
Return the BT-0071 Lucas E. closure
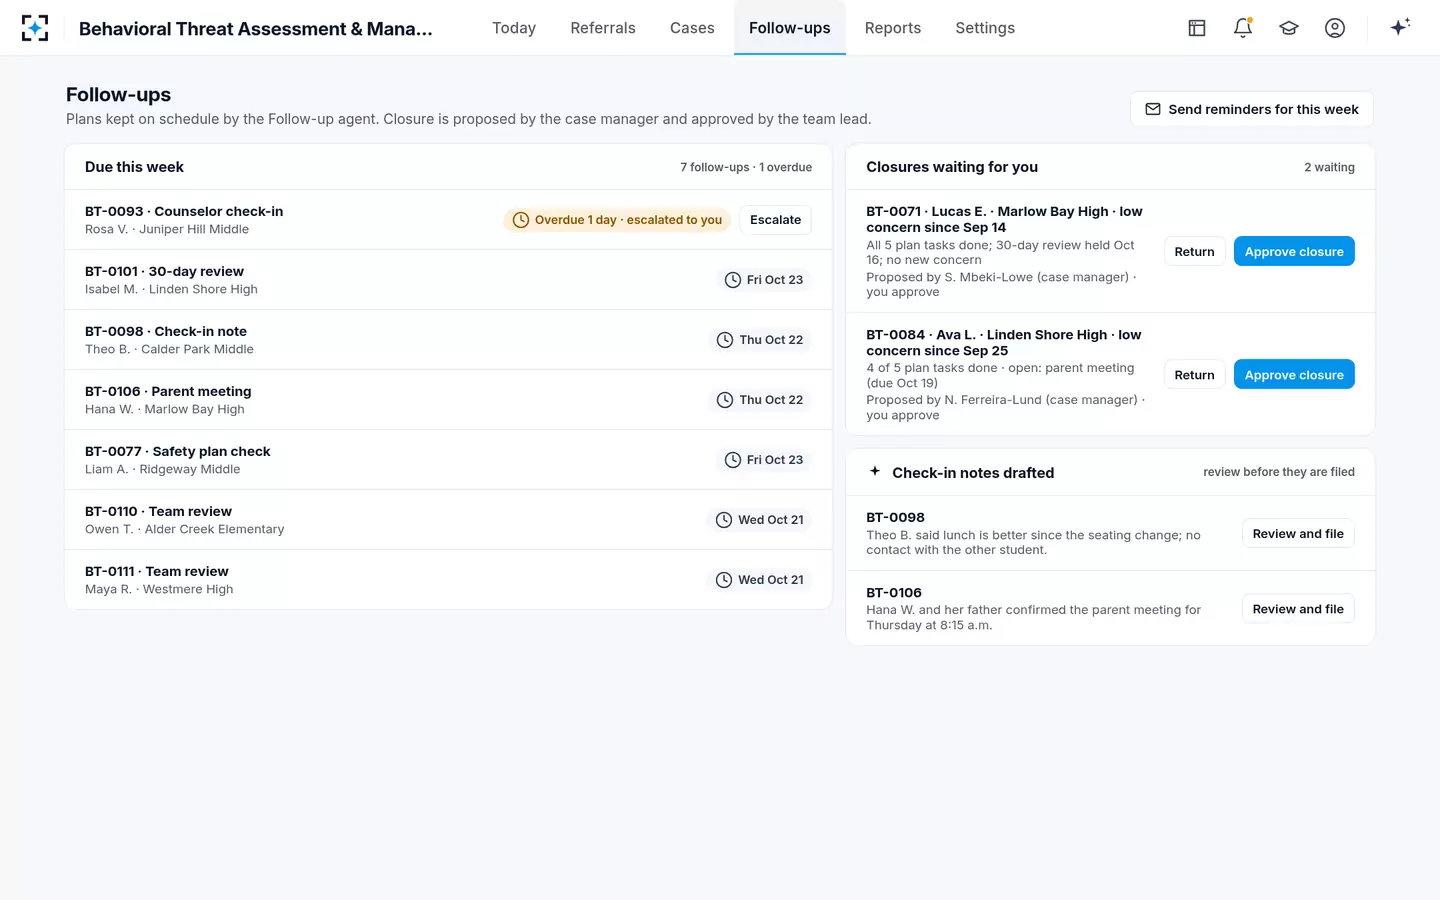pos(1194,252)
